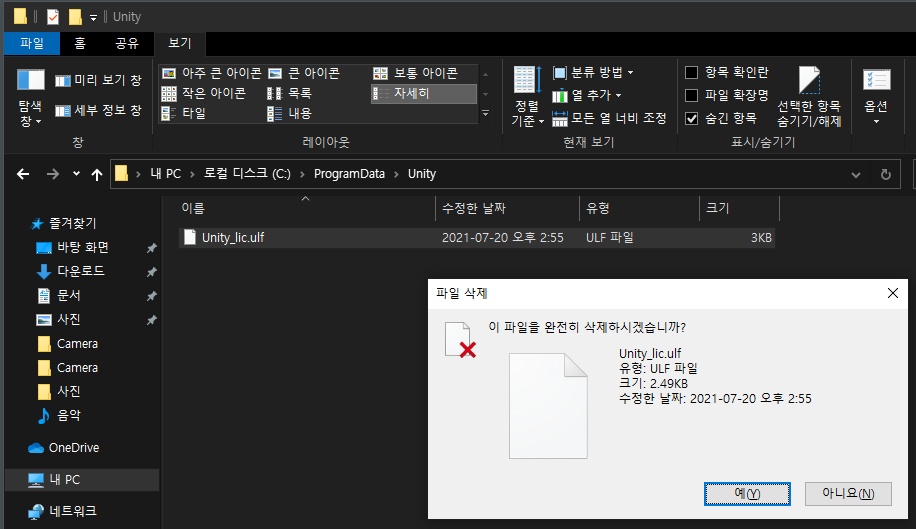Choose 아주 큰 아이콘 layout
Screen dimensions: 916x529
tap(211, 73)
